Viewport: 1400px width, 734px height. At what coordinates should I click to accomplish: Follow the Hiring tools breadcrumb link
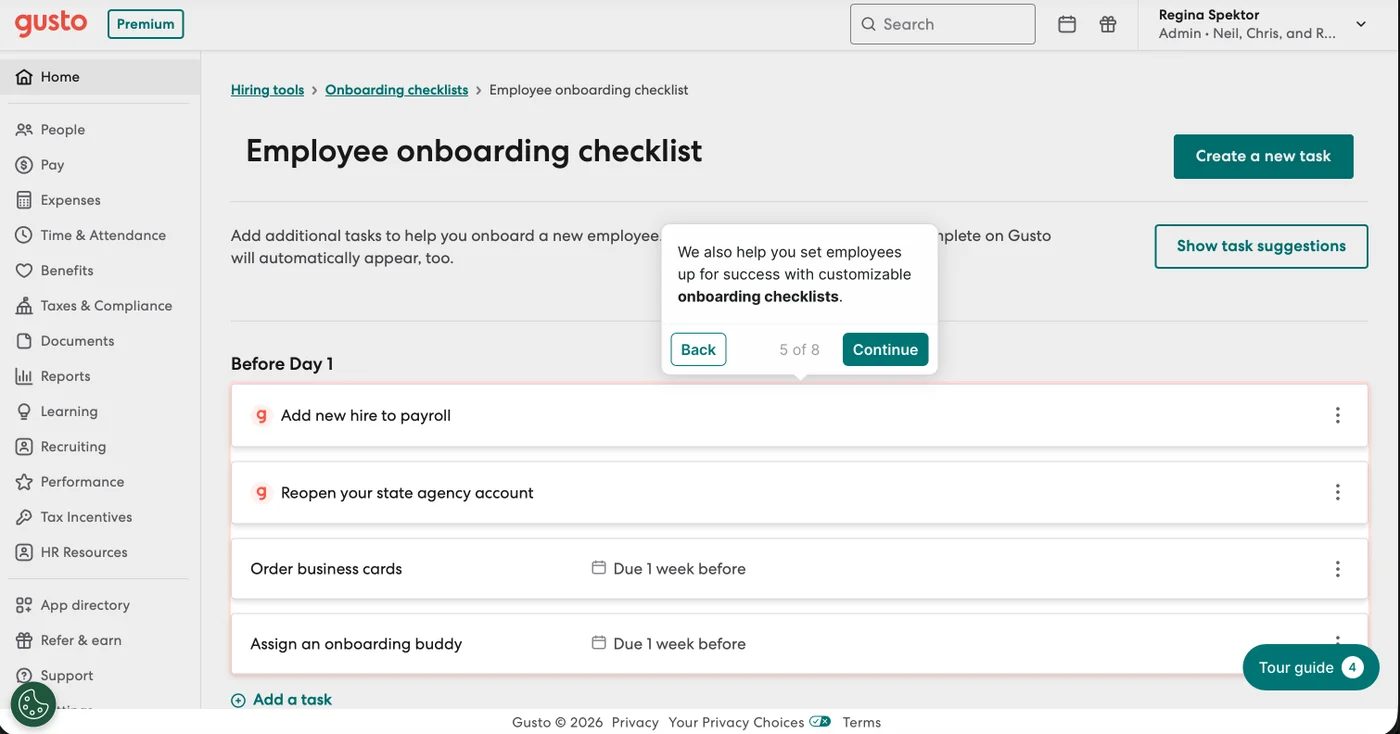tap(267, 90)
